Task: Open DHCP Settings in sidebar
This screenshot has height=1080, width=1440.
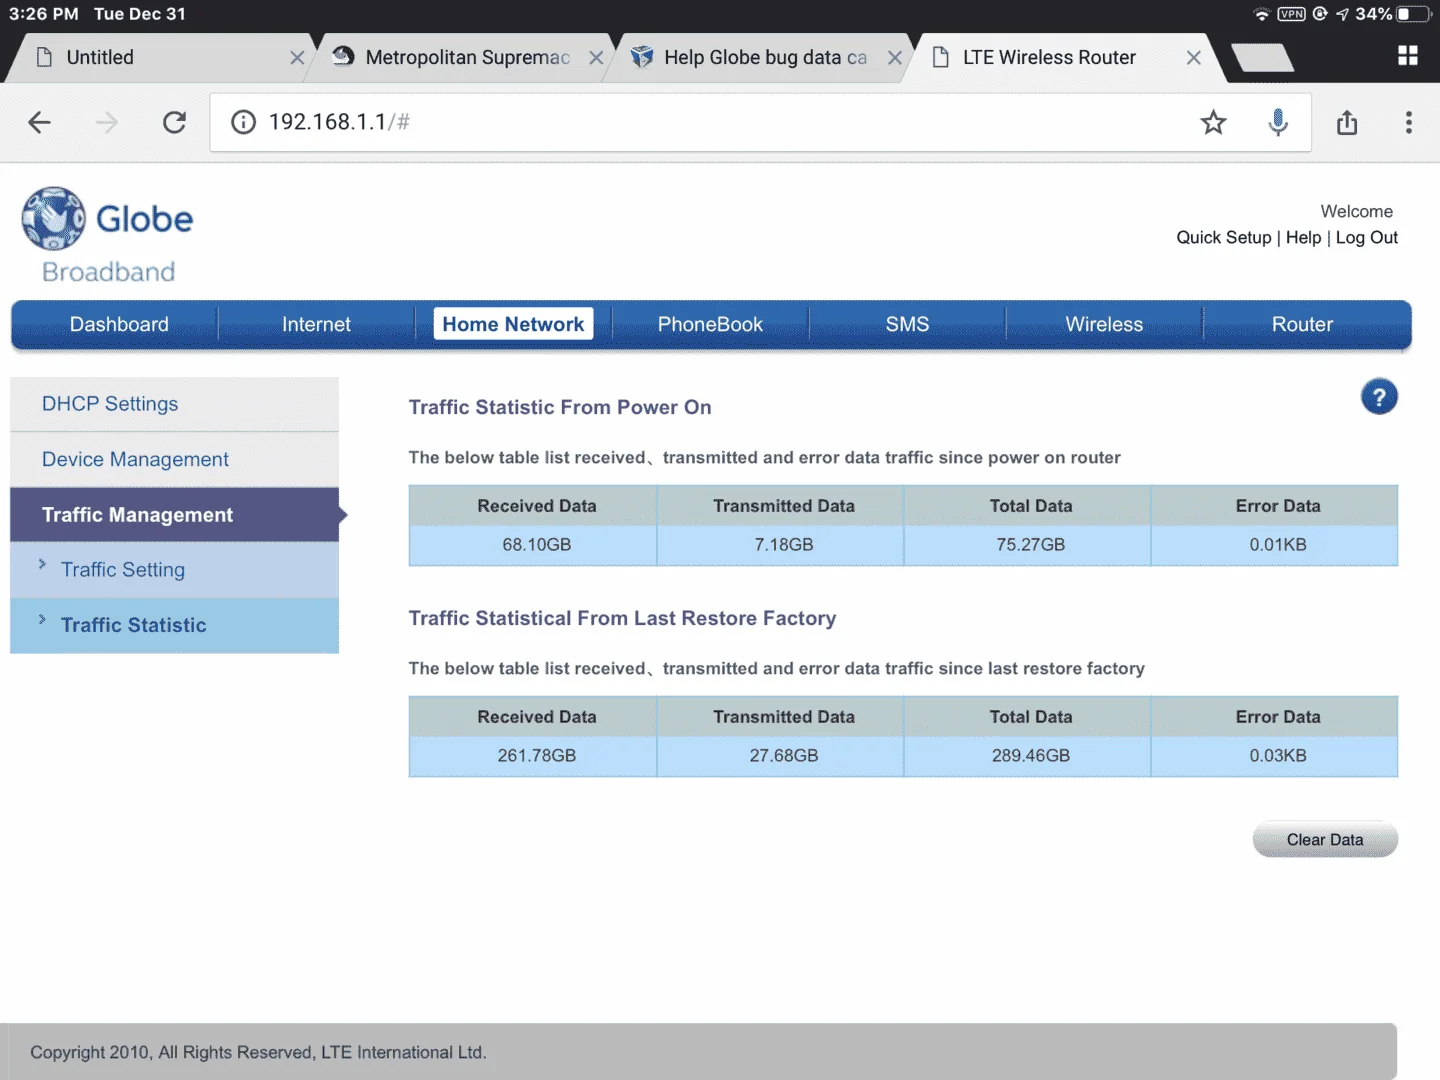Action: coord(174,404)
